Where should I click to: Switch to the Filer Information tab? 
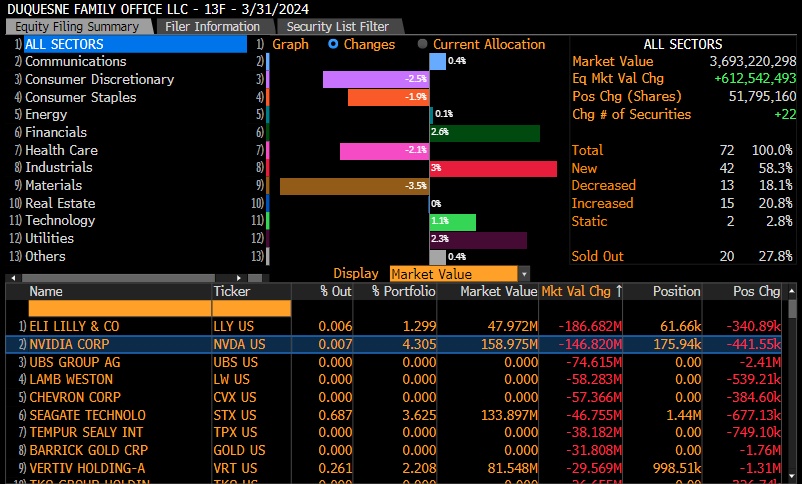tap(212, 26)
